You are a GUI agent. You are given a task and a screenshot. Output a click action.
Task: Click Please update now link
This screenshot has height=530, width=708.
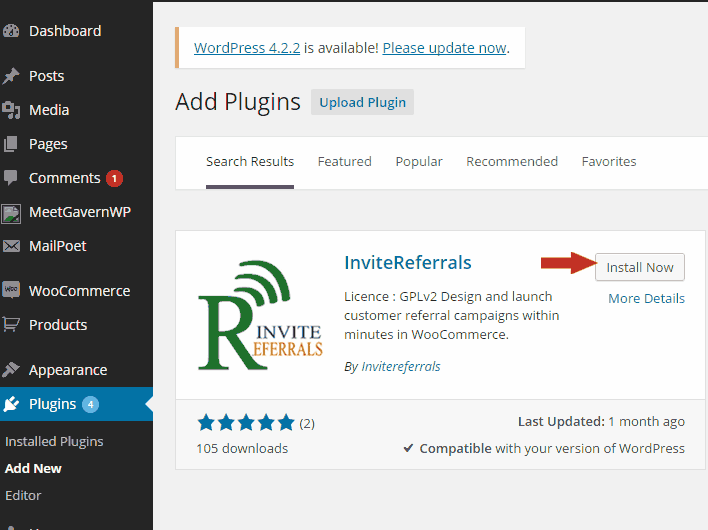click(x=444, y=48)
